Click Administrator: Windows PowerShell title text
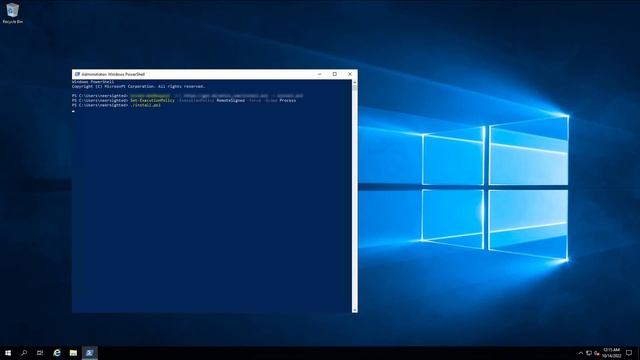Screen dimensions: 640x360 pos(113,74)
